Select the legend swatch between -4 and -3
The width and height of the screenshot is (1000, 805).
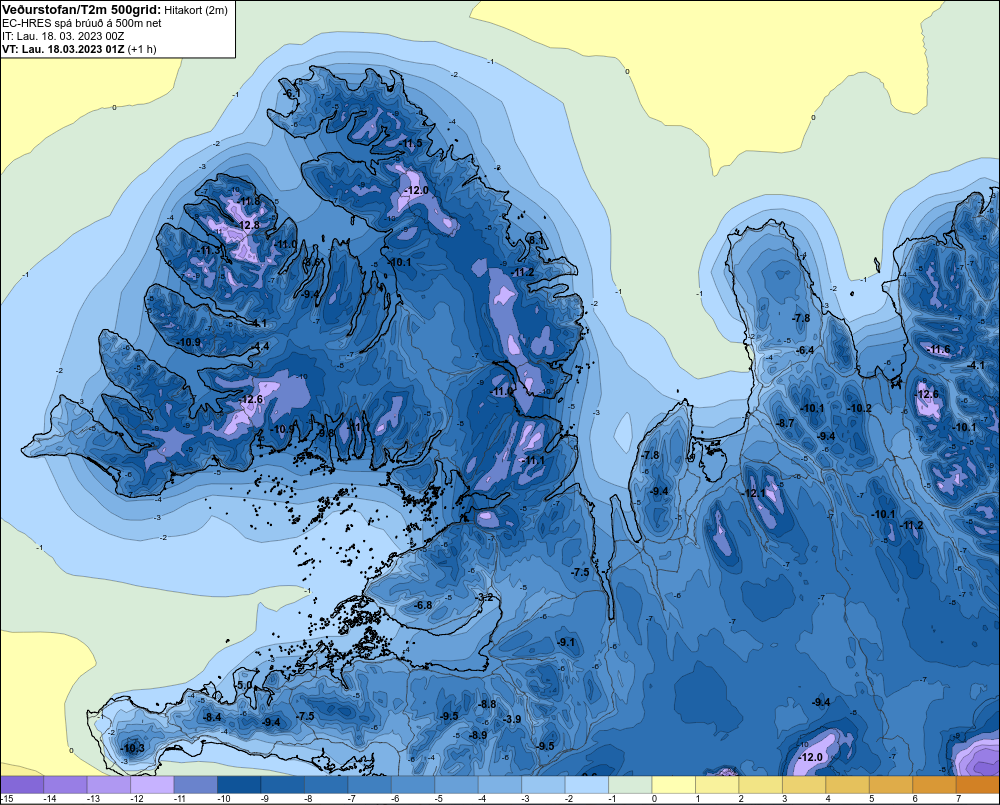pyautogui.click(x=500, y=785)
